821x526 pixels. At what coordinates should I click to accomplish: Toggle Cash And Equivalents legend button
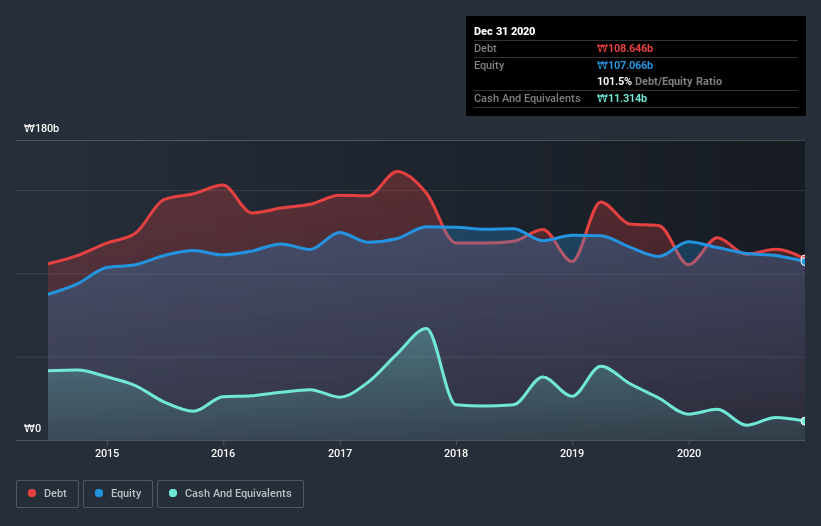click(230, 494)
